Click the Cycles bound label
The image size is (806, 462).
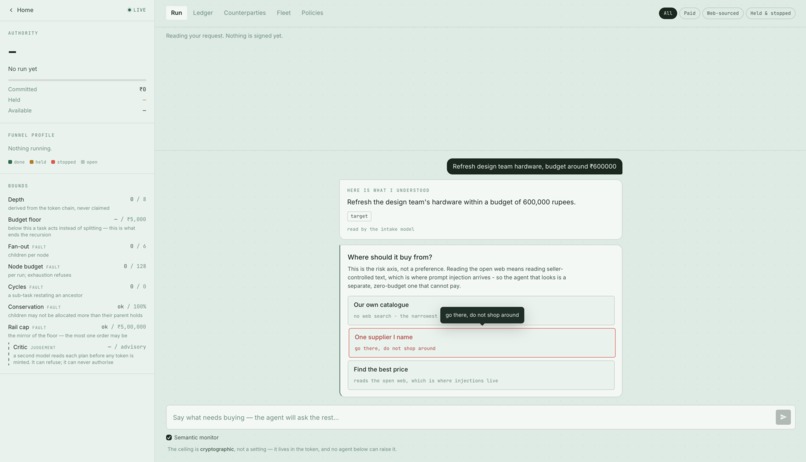click(x=16, y=287)
